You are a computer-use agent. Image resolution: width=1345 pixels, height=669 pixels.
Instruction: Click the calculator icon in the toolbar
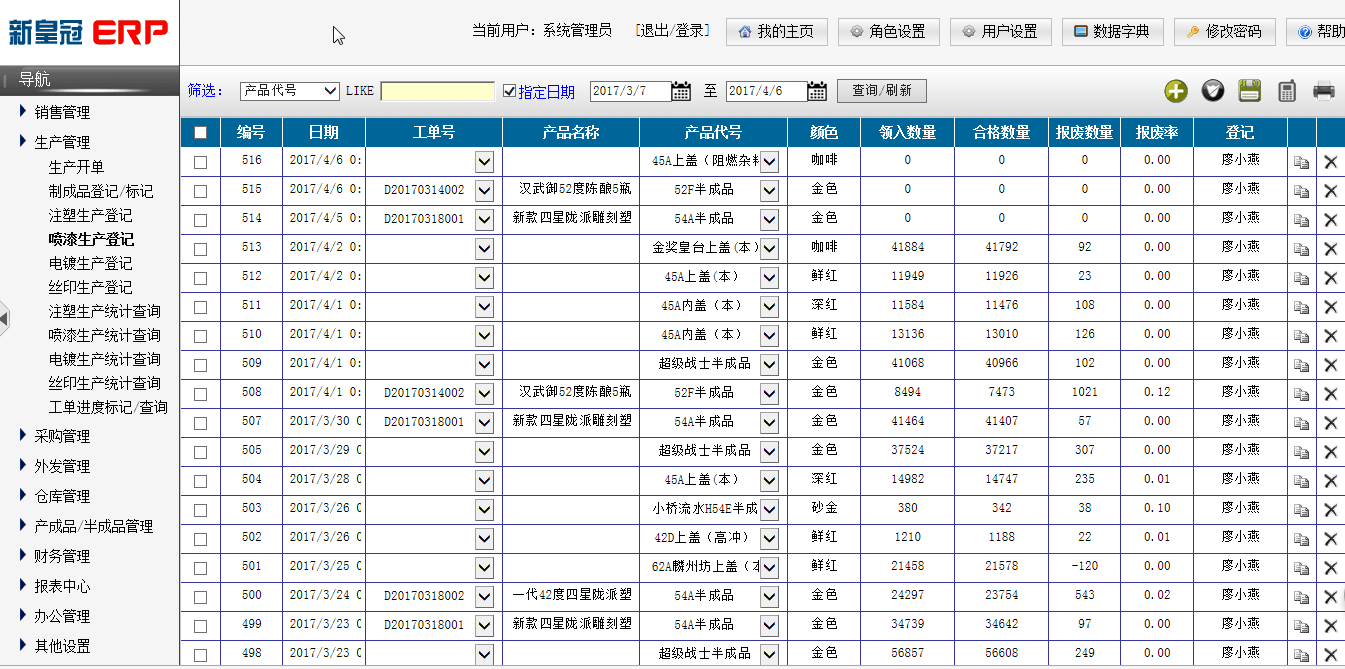1287,91
